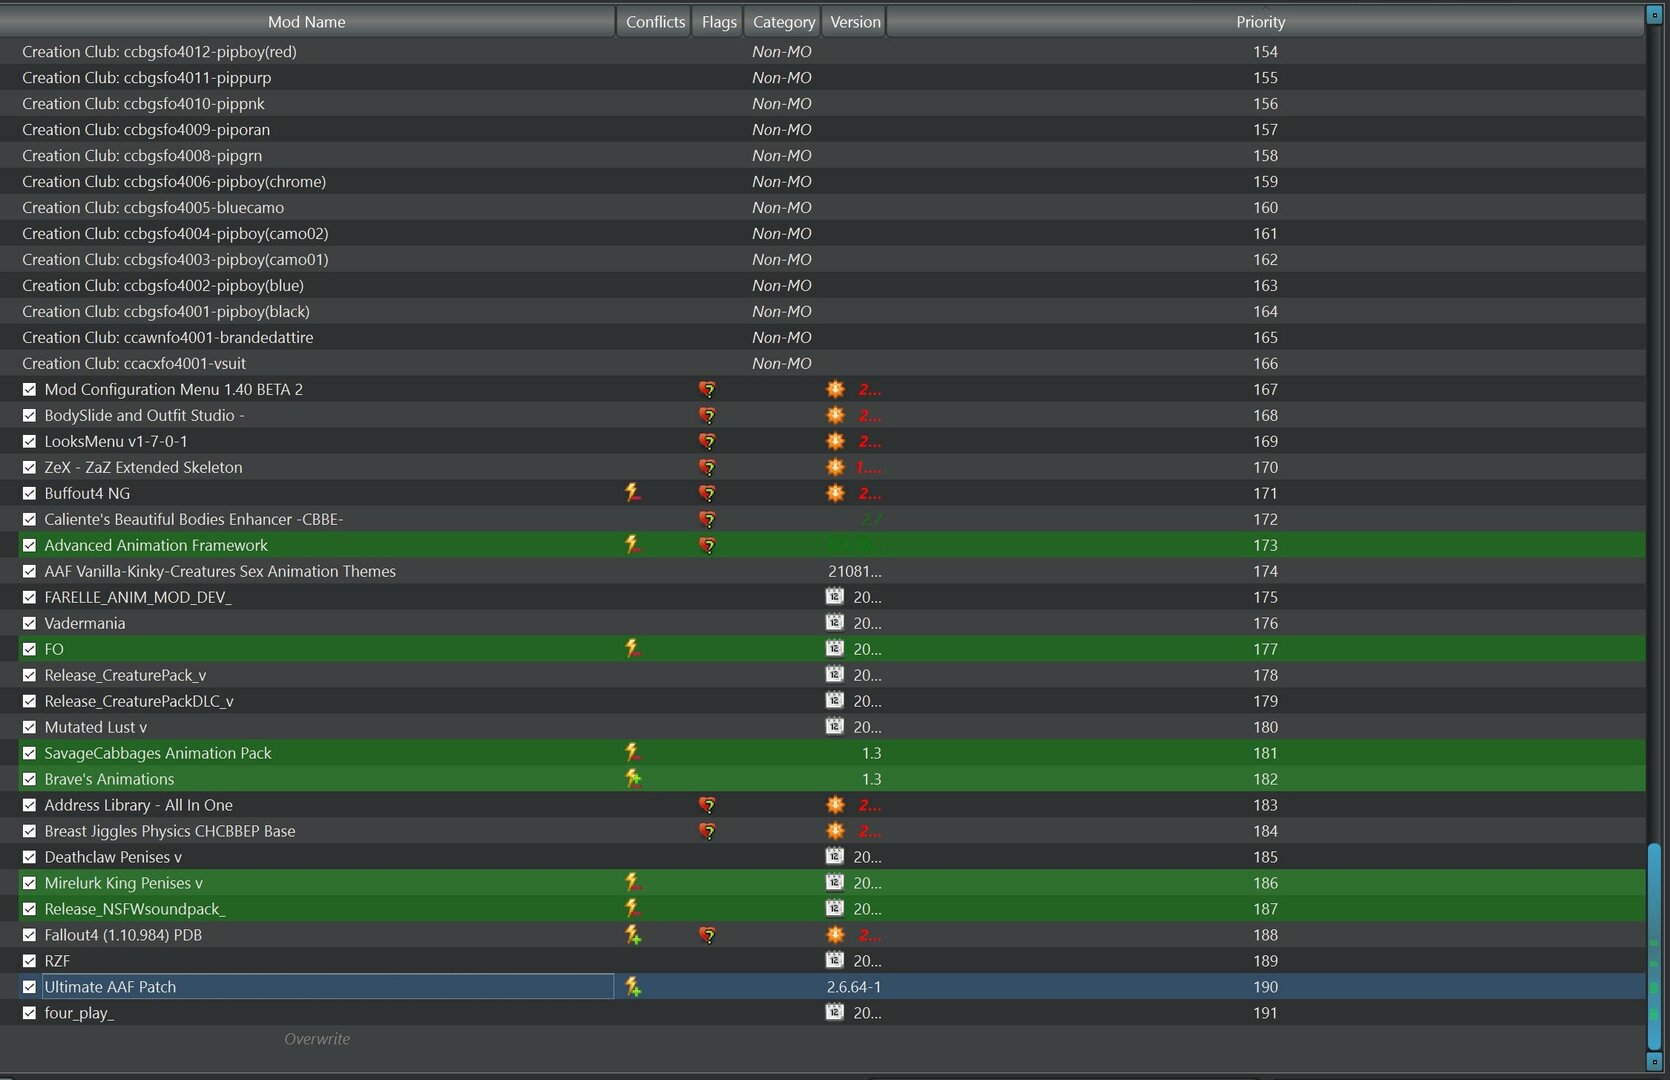Disable the Advanced Animation Framework mod checkbox
The image size is (1670, 1080).
coord(29,545)
